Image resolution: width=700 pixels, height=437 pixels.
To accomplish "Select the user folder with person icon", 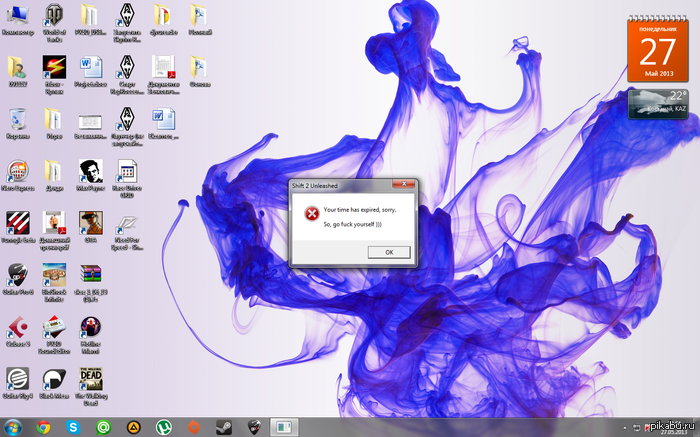I will tap(18, 71).
